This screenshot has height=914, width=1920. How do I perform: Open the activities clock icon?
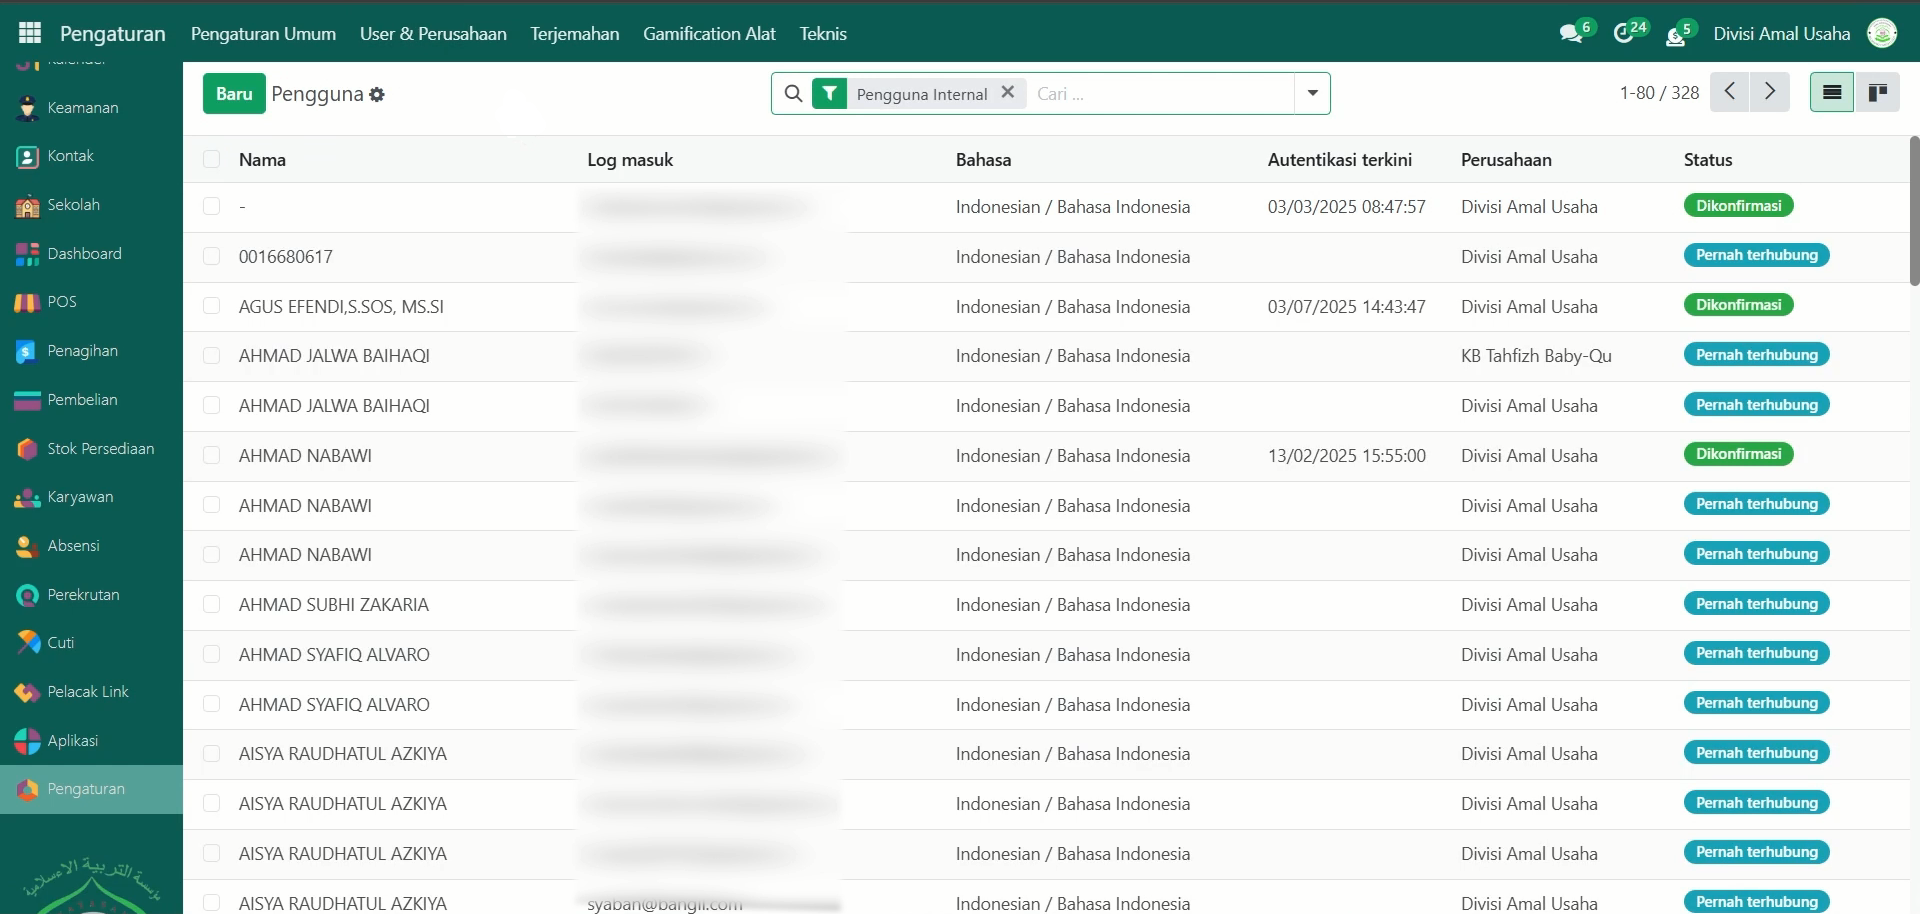click(x=1624, y=34)
